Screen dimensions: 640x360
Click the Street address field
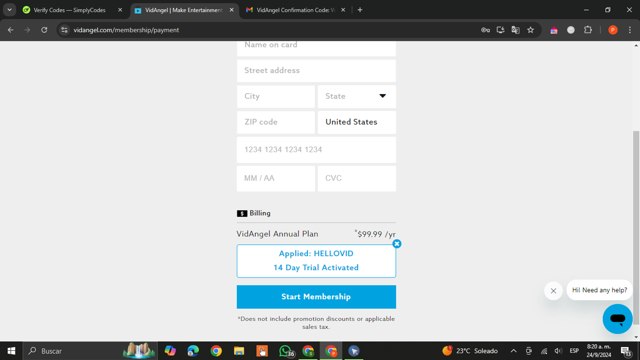(316, 71)
